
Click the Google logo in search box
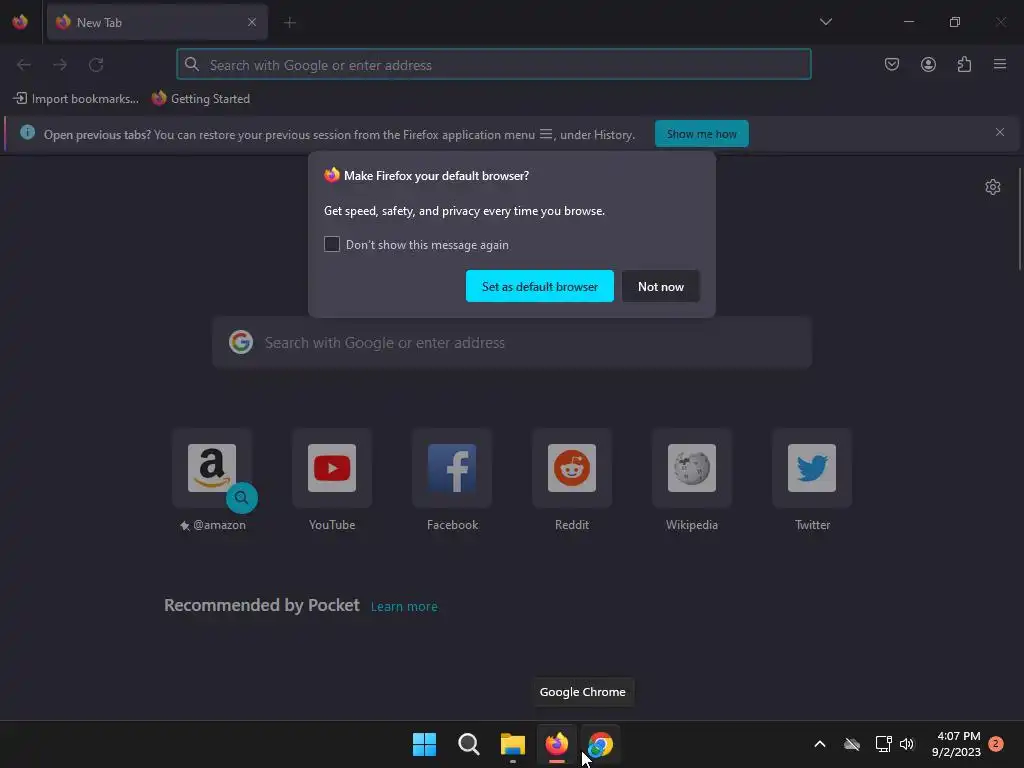[x=241, y=342]
